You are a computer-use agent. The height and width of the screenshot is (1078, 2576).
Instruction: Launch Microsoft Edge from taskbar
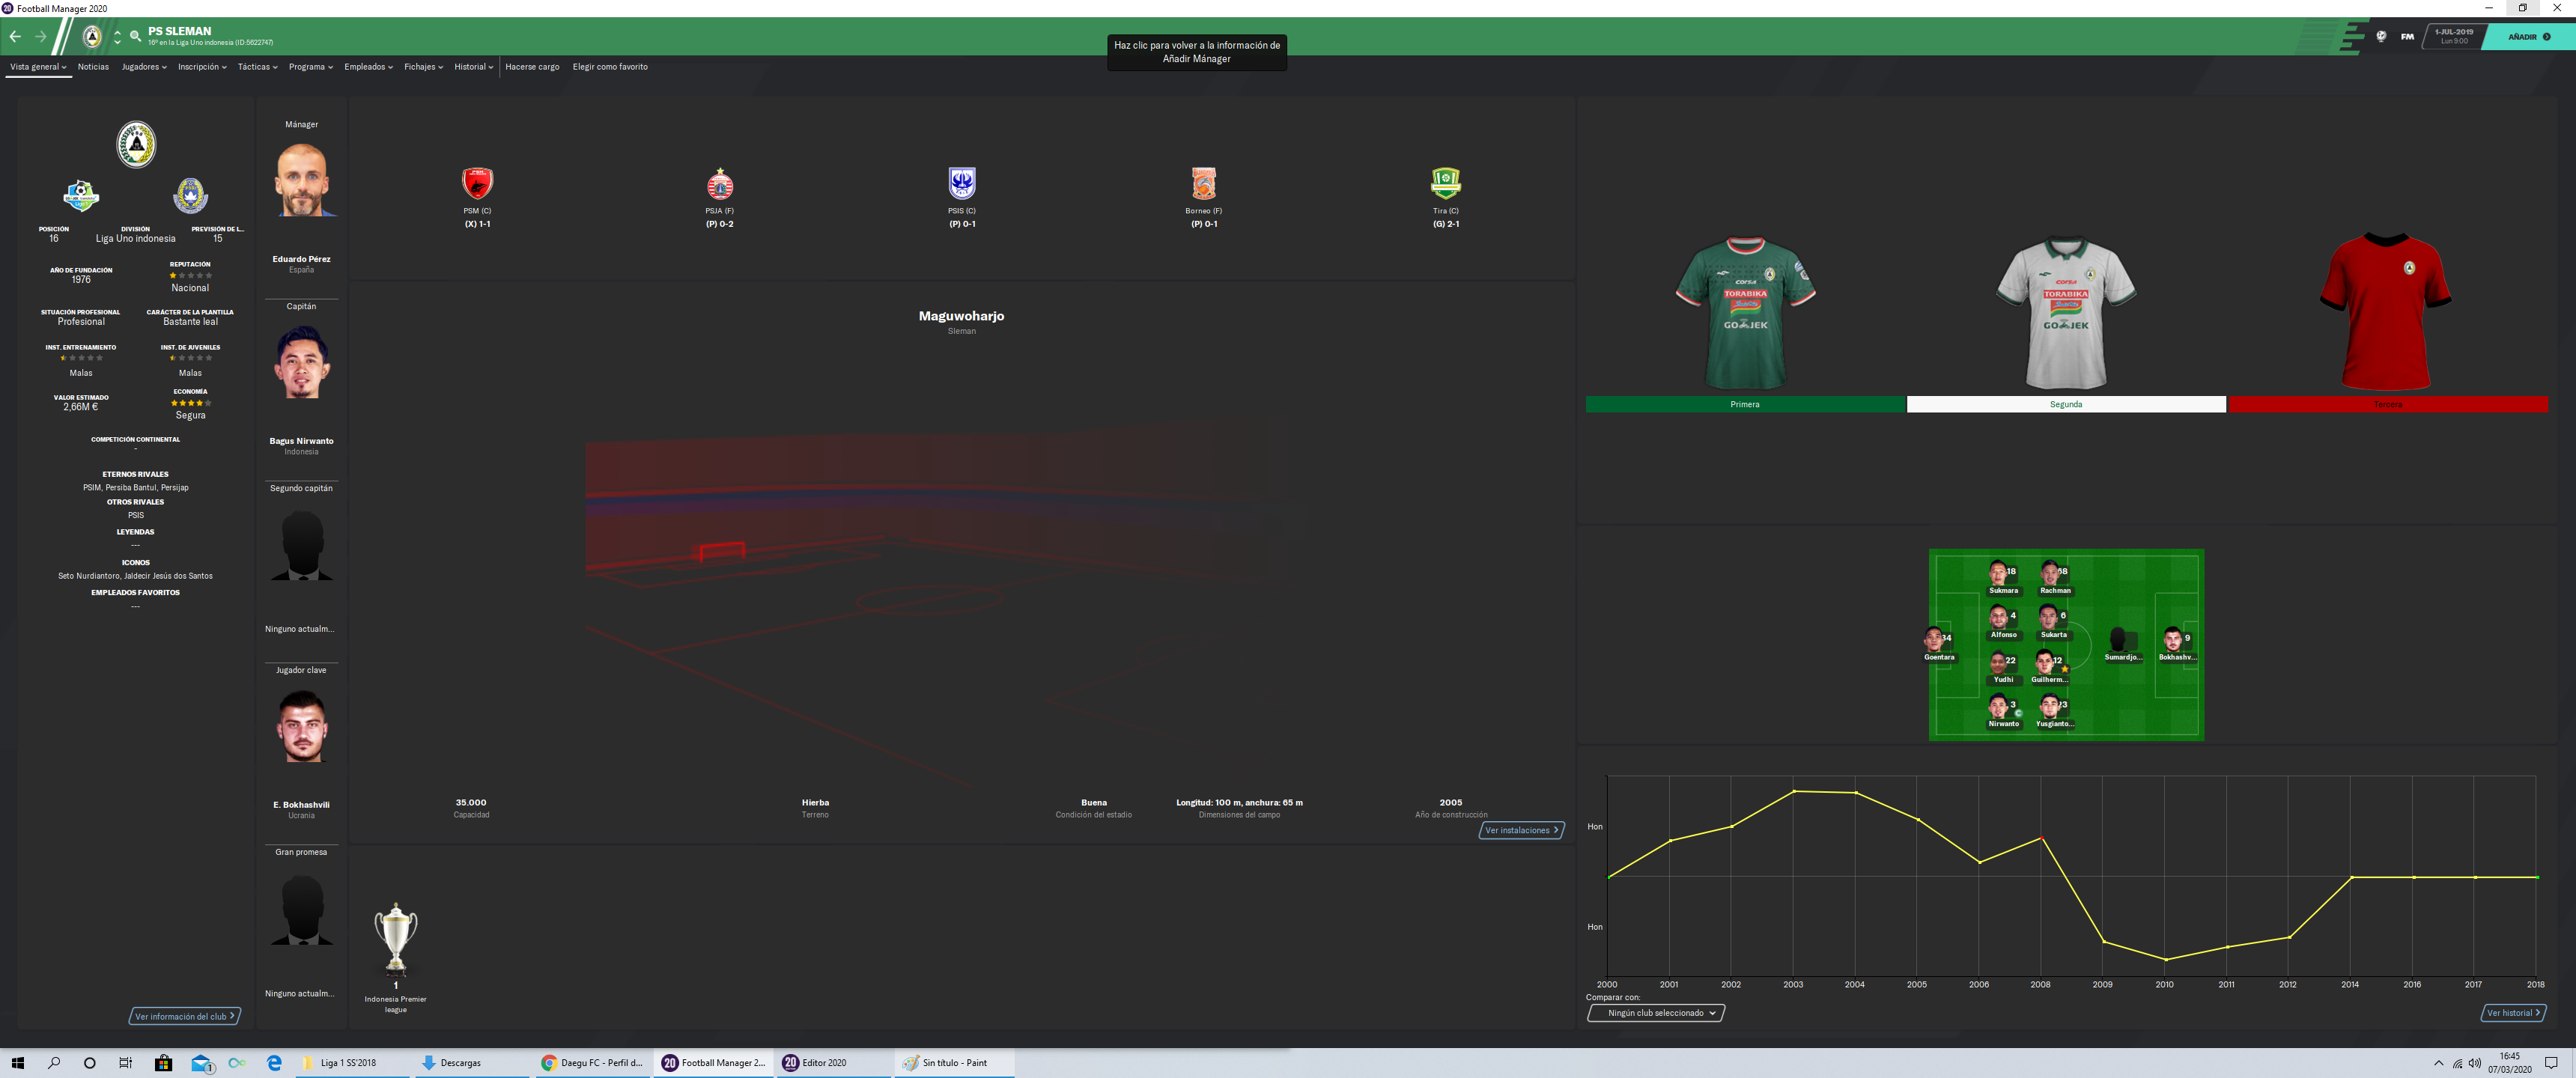pos(274,1063)
